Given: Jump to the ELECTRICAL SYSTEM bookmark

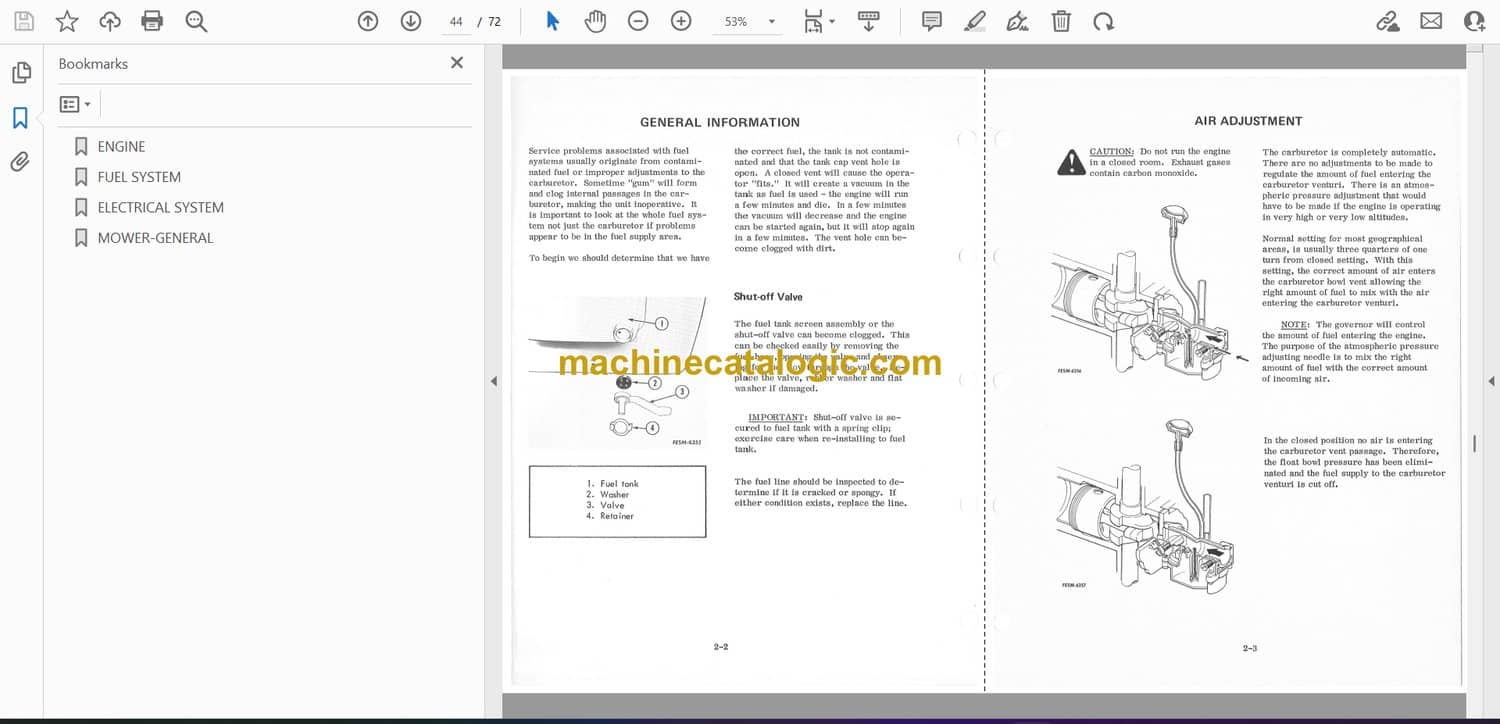Looking at the screenshot, I should [x=160, y=208].
